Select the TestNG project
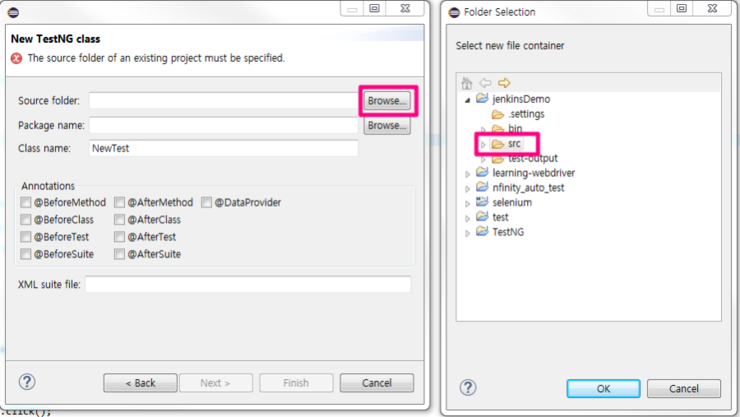740x417 pixels. [x=500, y=232]
